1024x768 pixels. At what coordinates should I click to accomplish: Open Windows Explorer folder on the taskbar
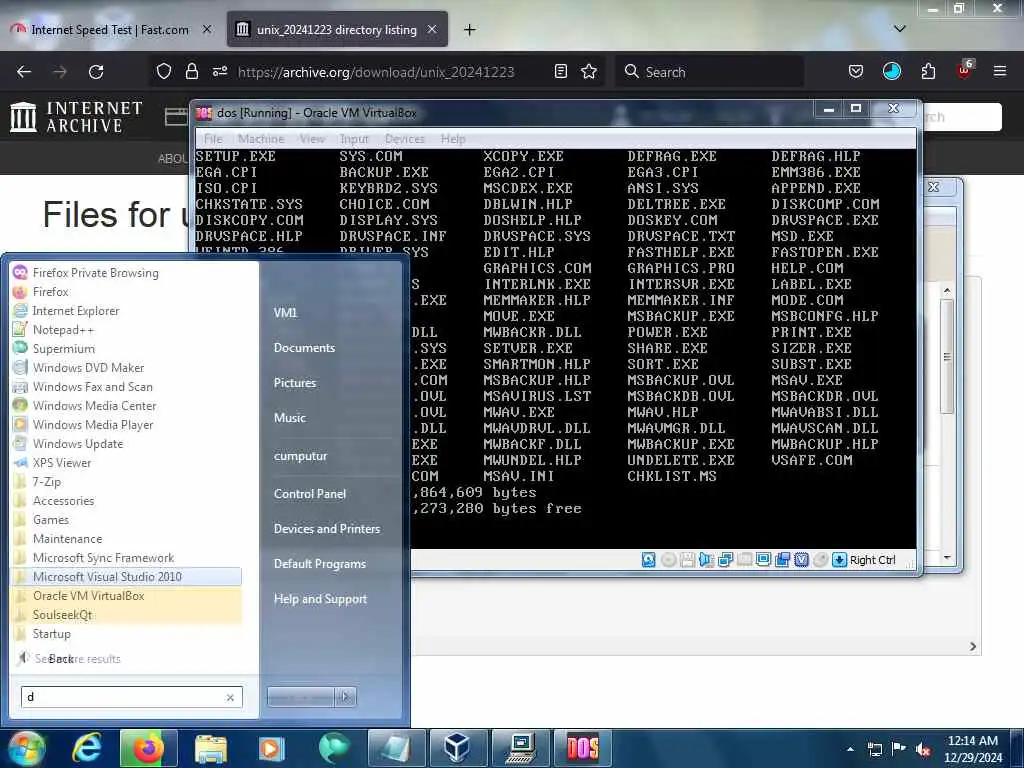(210, 748)
